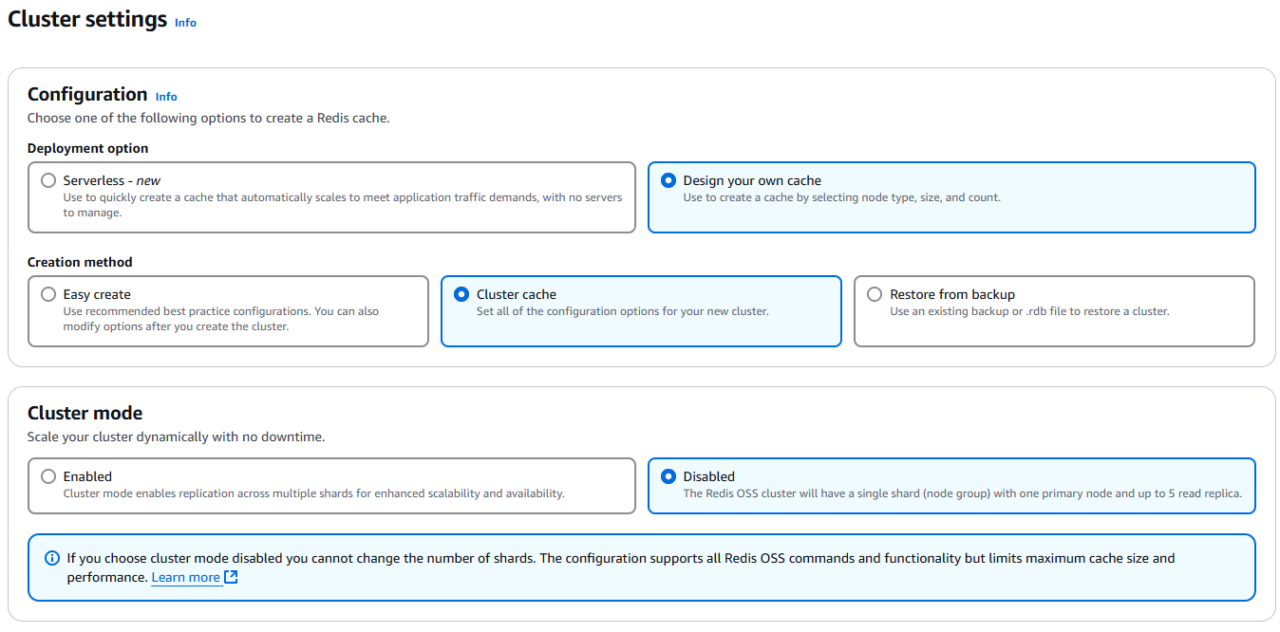1280x632 pixels.
Task: Enable cluster mode
Action: click(x=48, y=476)
